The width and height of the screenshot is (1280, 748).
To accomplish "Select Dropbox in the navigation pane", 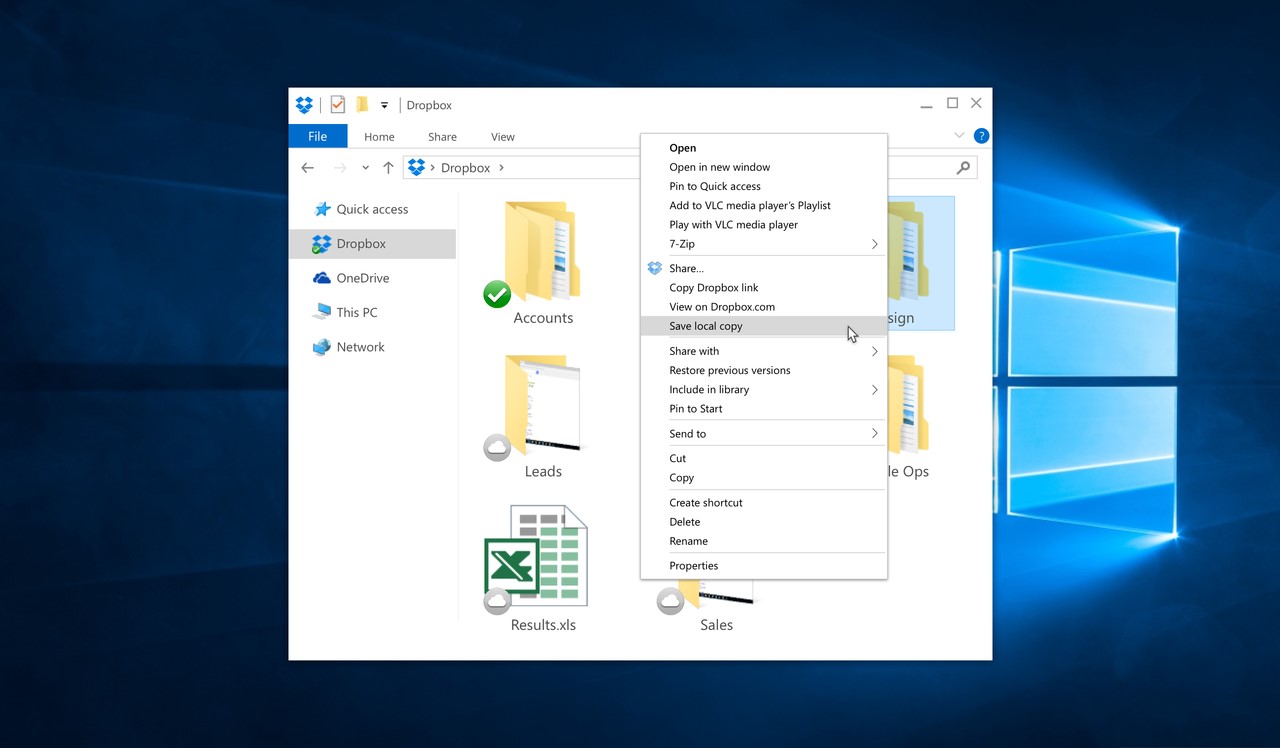I will point(372,243).
